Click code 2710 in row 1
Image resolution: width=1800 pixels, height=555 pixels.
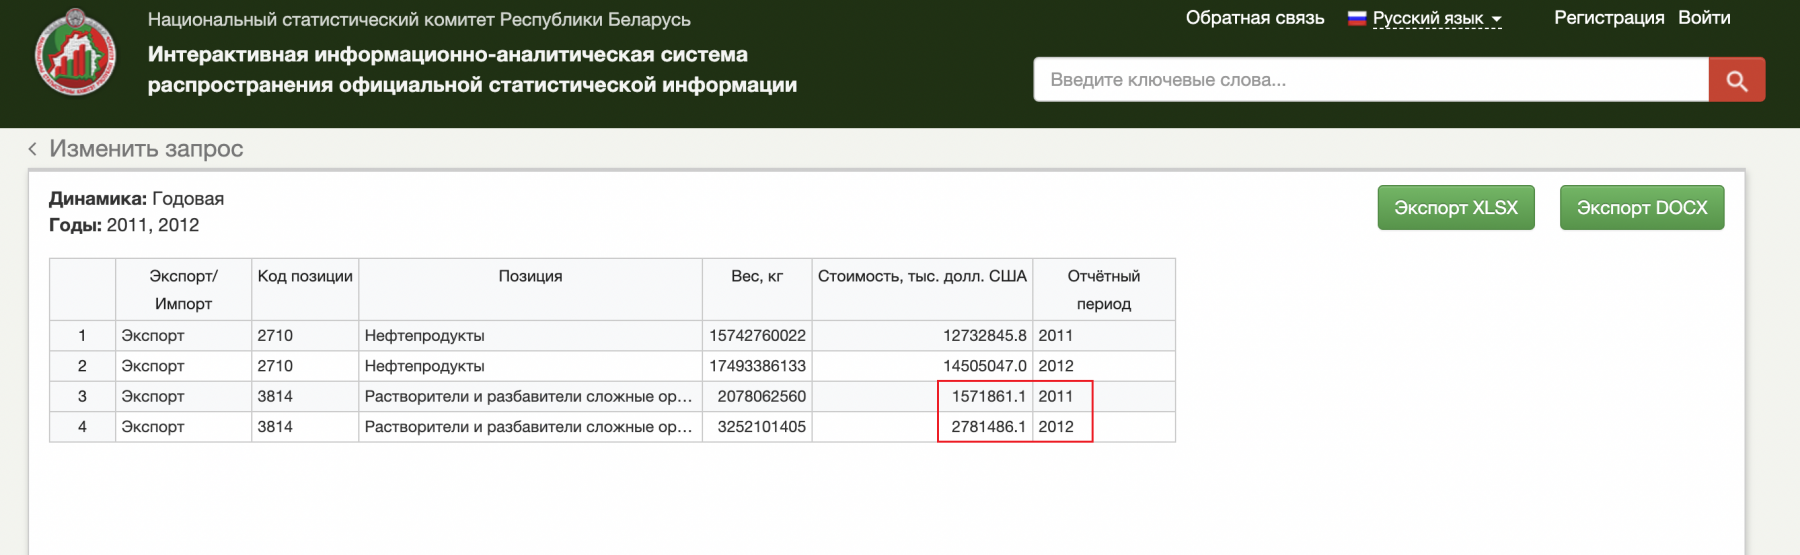275,336
